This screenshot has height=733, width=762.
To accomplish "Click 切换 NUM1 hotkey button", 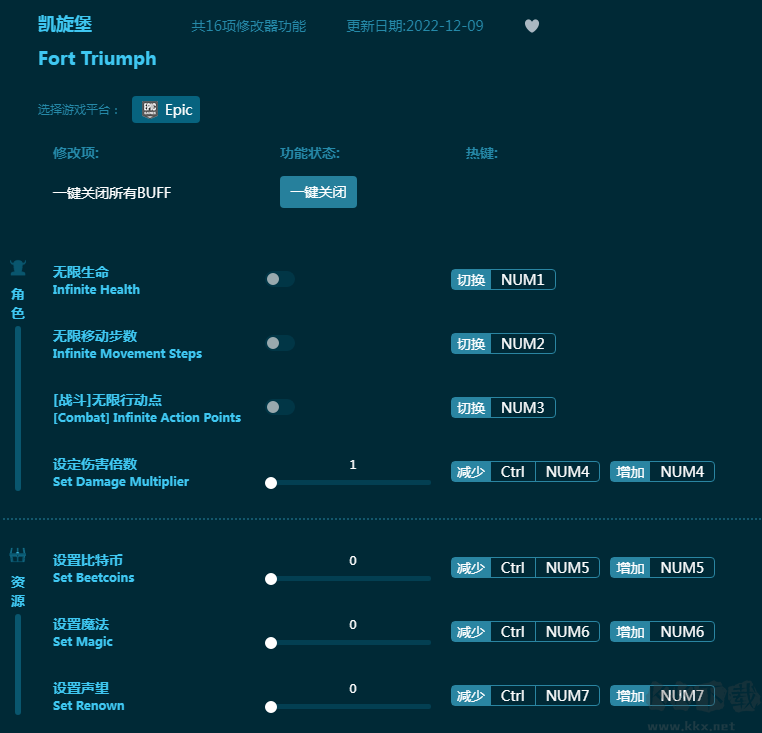I will pos(503,280).
